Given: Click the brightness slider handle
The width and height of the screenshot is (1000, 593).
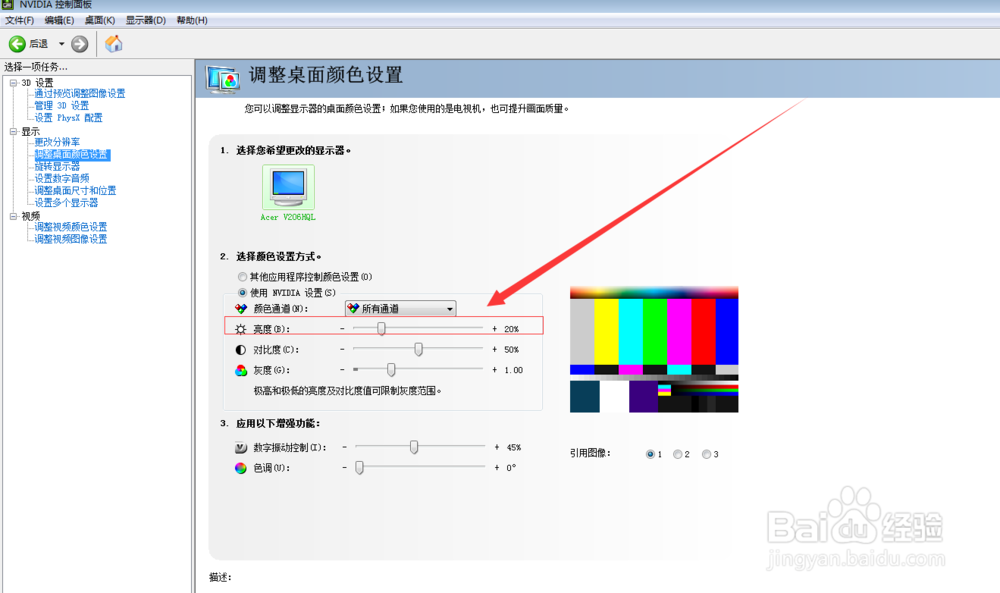Looking at the screenshot, I should 381,328.
